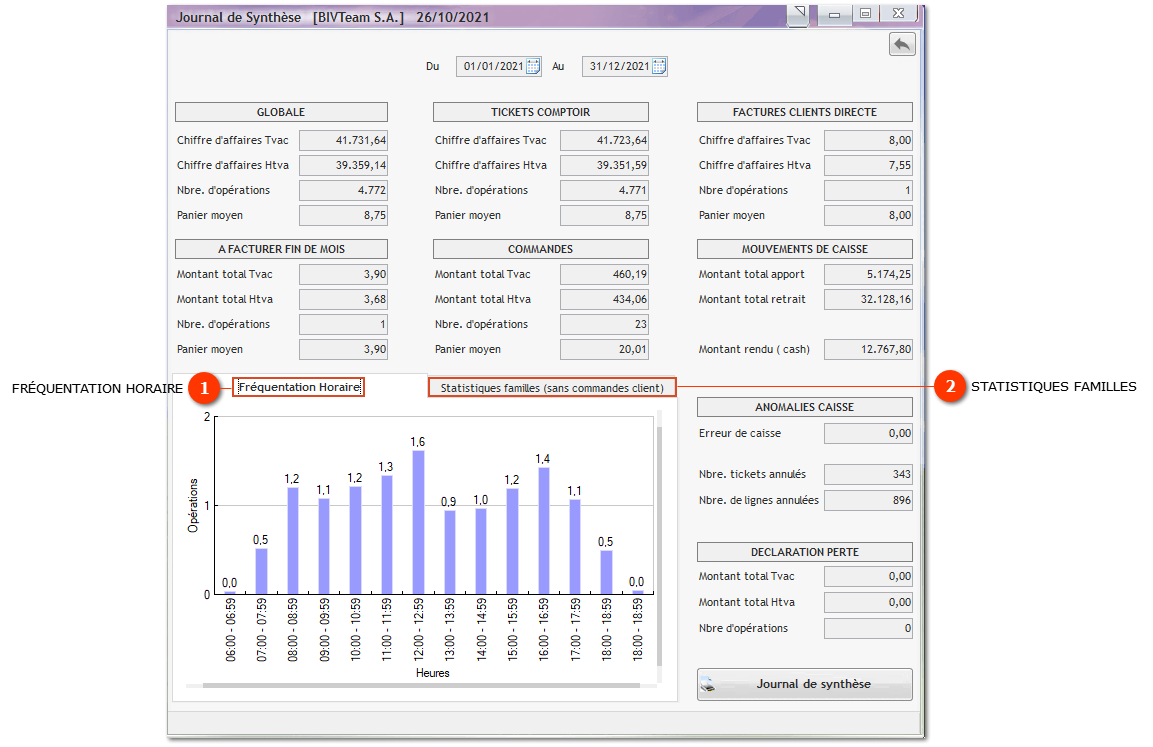Screen dimensions: 1153x747
Task: Click the orange callout marker number 2
Action: tap(950, 387)
